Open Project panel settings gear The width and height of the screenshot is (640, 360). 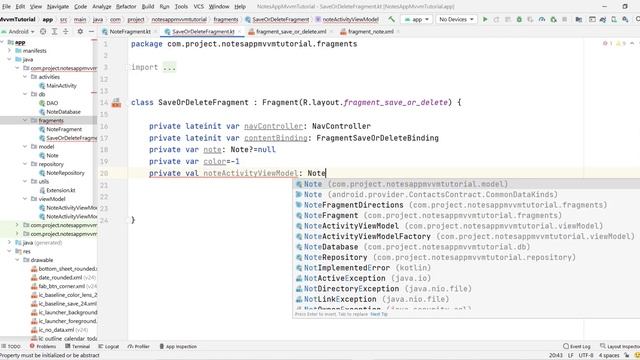[x=80, y=31]
